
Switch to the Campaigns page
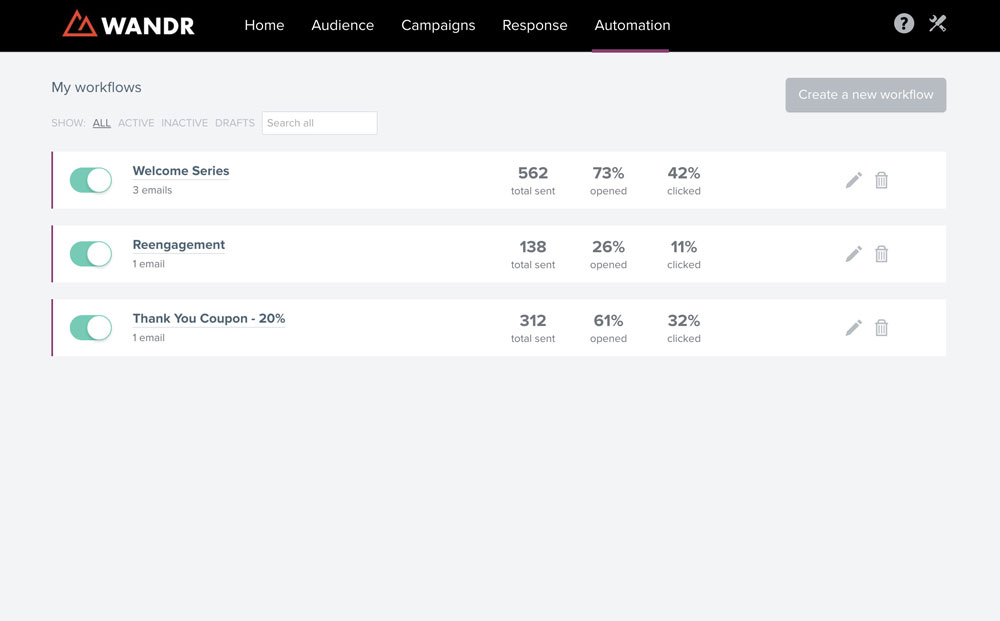point(438,25)
